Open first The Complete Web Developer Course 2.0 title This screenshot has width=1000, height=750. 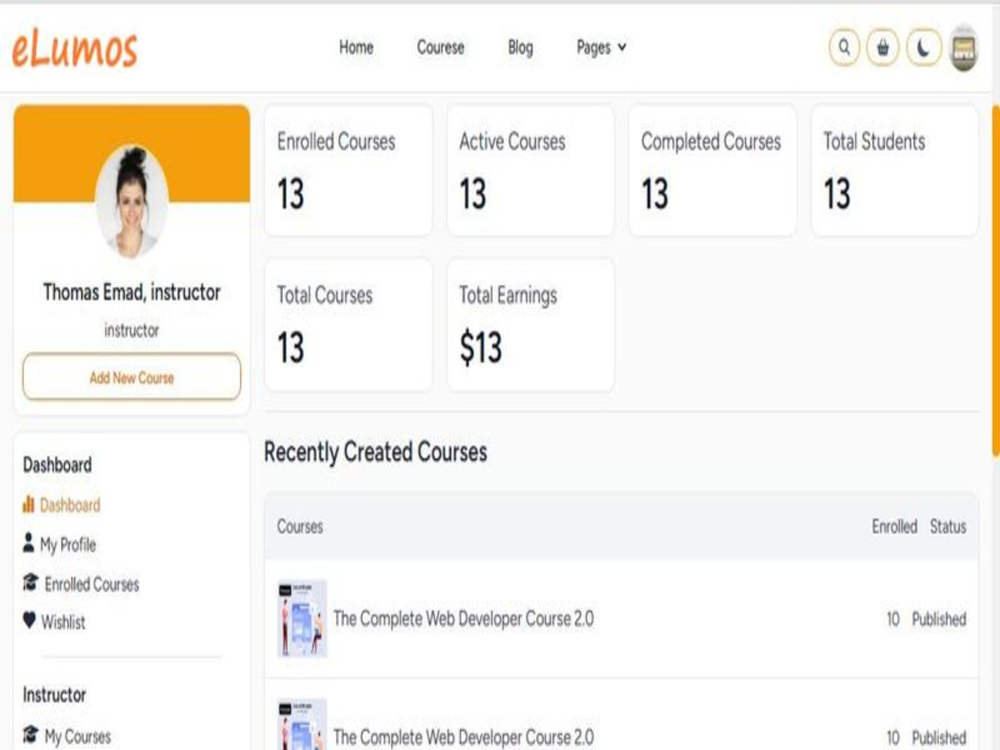tap(463, 619)
